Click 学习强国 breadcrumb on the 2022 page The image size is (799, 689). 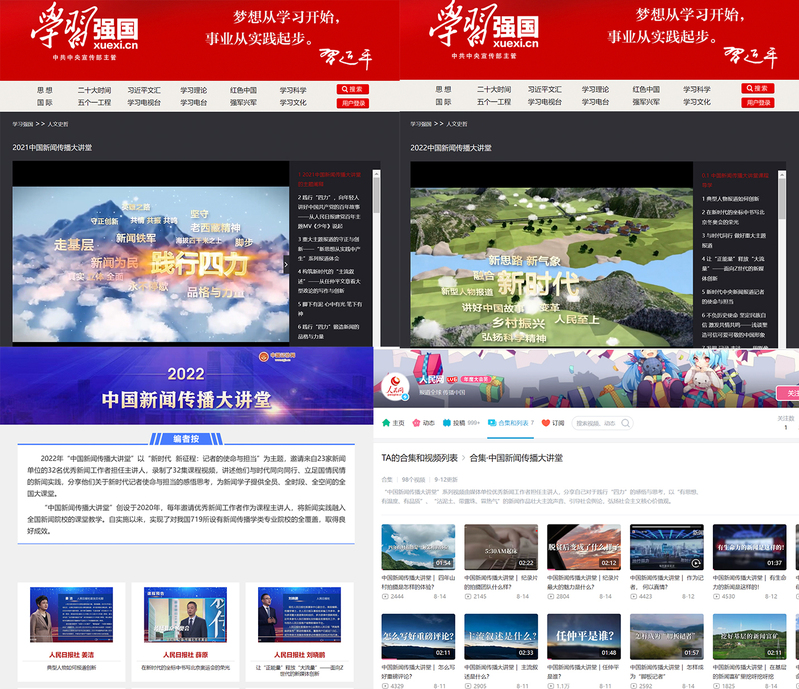pyautogui.click(x=421, y=124)
